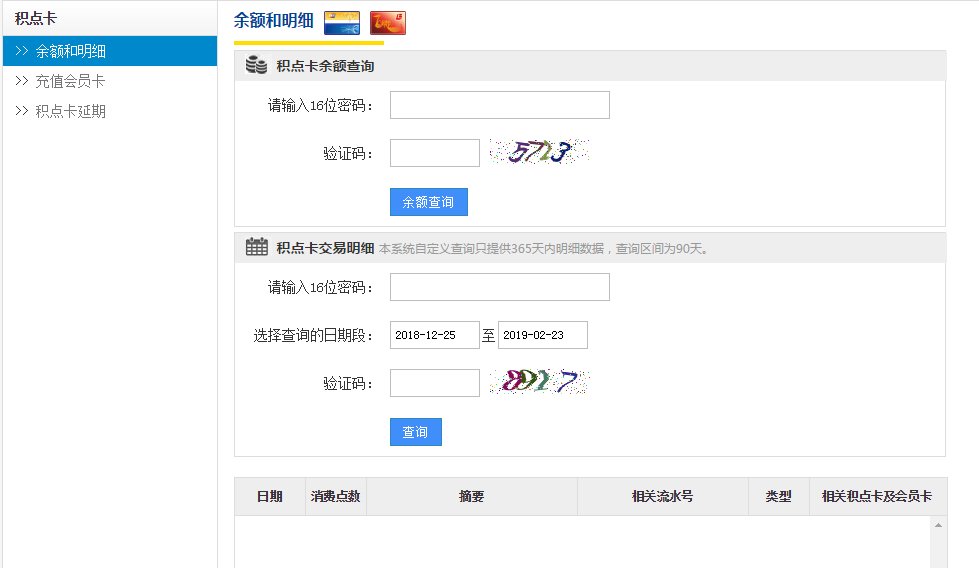This screenshot has height=568, width=979.
Task: Open the start date field 2018-12-25
Action: (435, 335)
